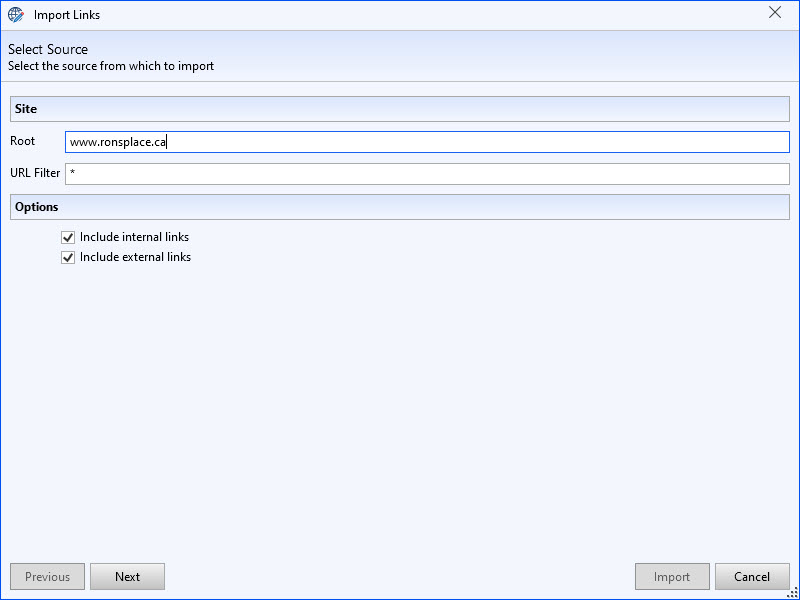The height and width of the screenshot is (600, 800).
Task: Click the Select Source heading
Action: click(48, 49)
